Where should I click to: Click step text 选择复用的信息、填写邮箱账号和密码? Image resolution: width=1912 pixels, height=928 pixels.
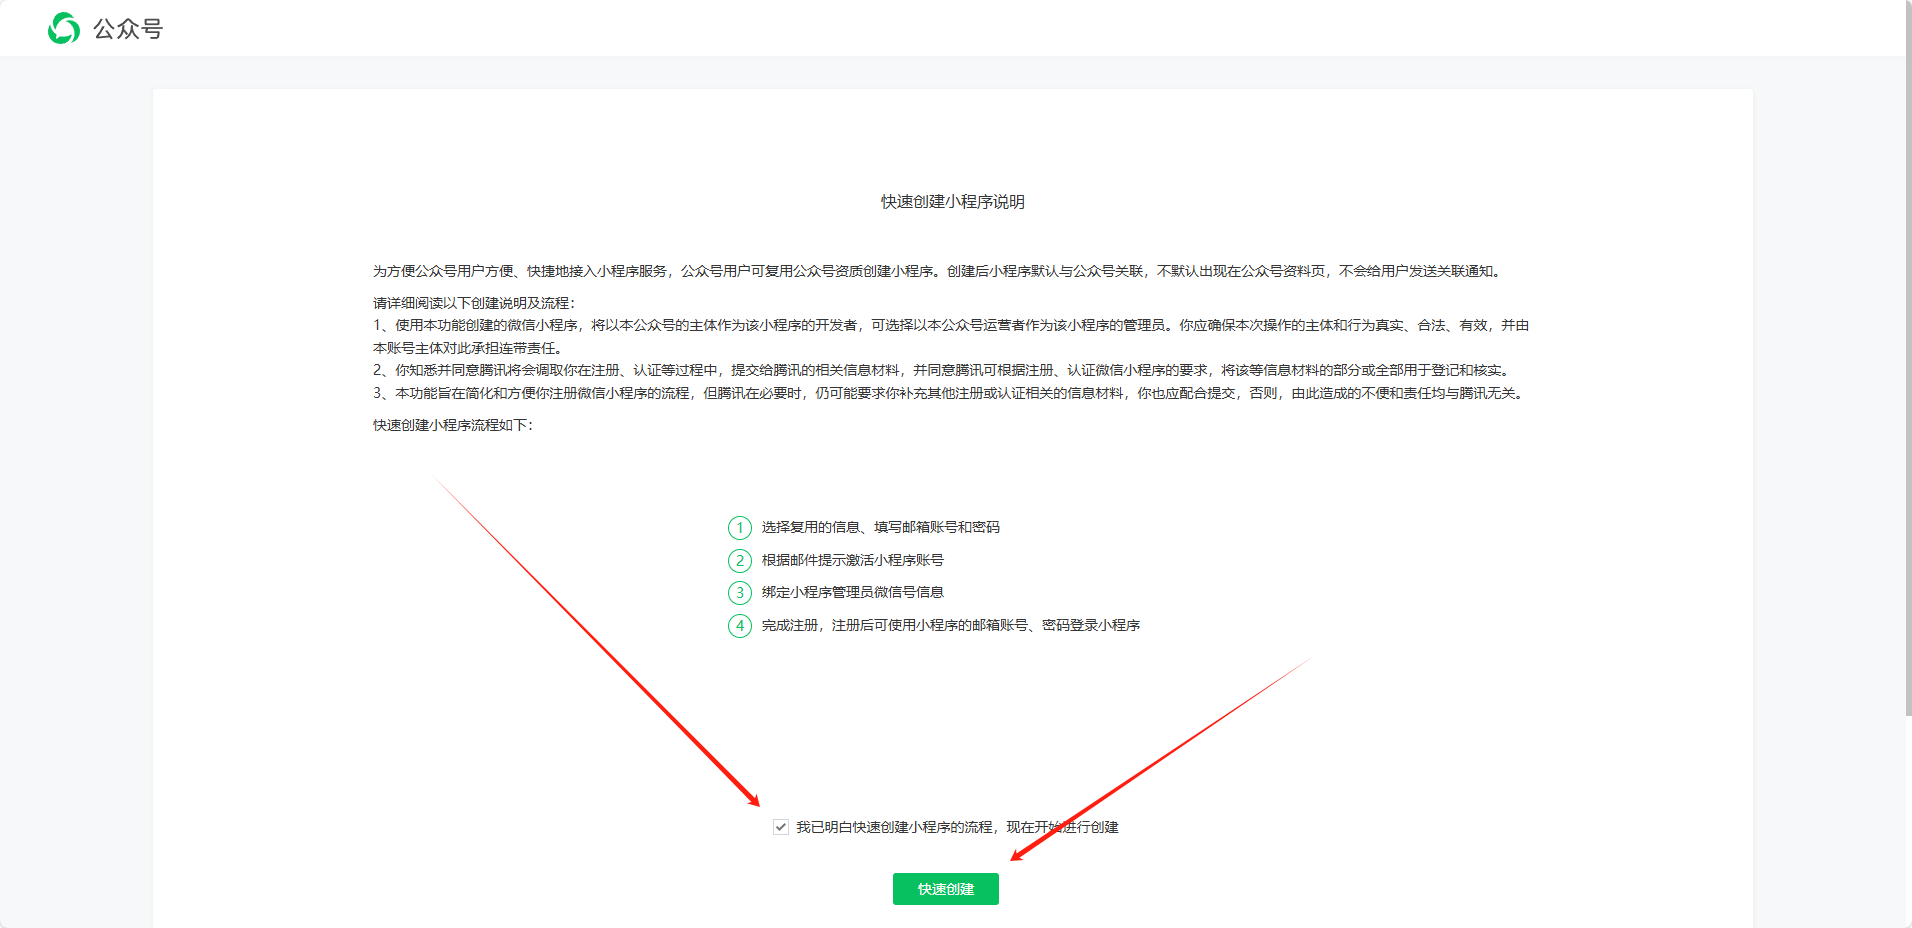881,527
